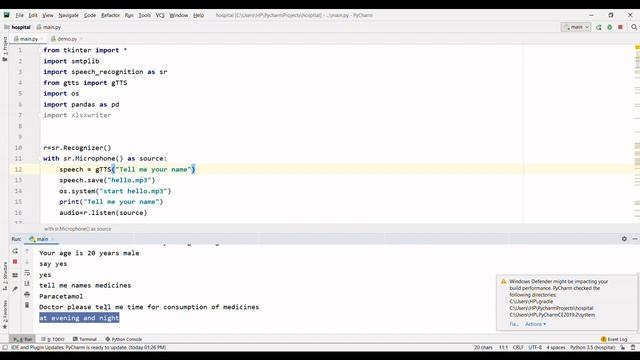Click the warning icon in the Windows Defender notification
This screenshot has width=640, height=360.
503,281
